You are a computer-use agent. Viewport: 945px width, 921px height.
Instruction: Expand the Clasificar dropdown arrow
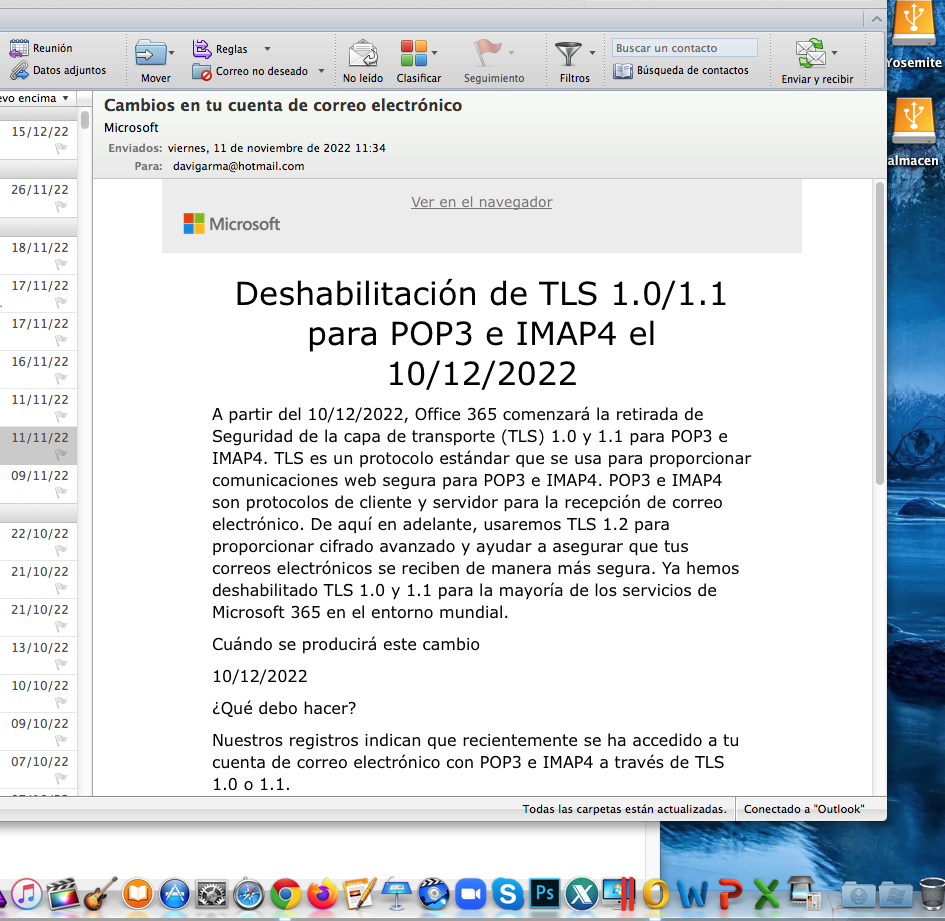coord(435,53)
